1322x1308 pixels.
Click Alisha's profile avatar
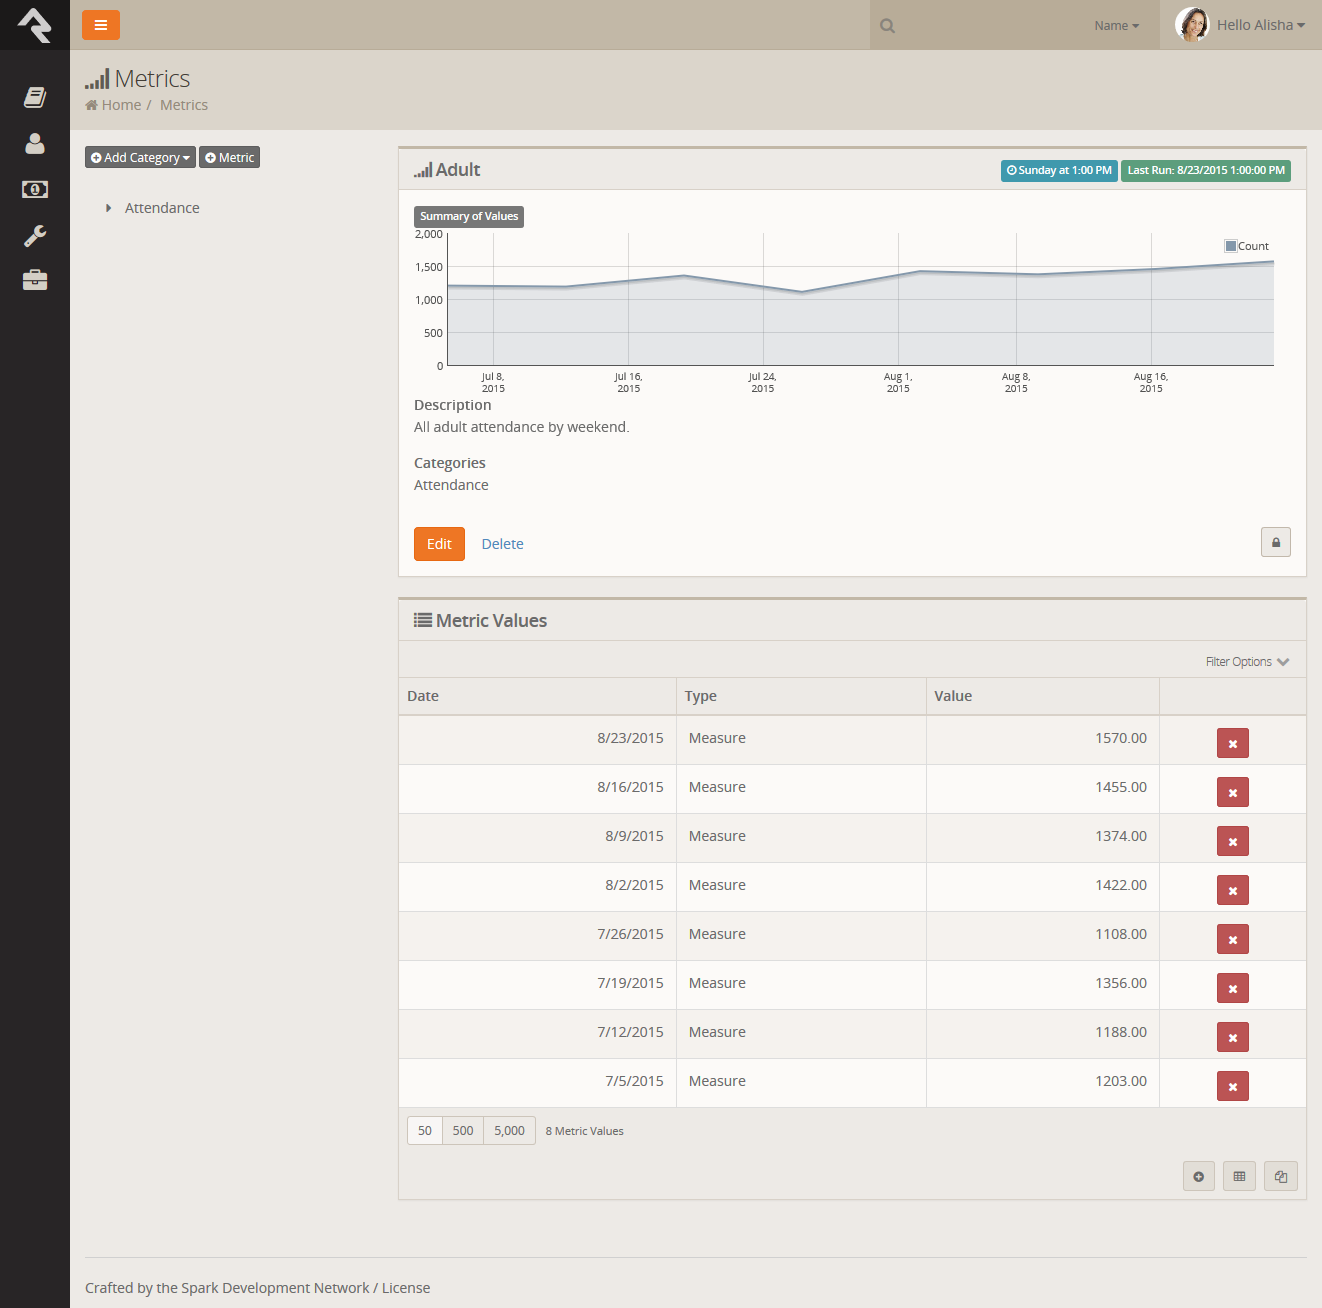1192,25
